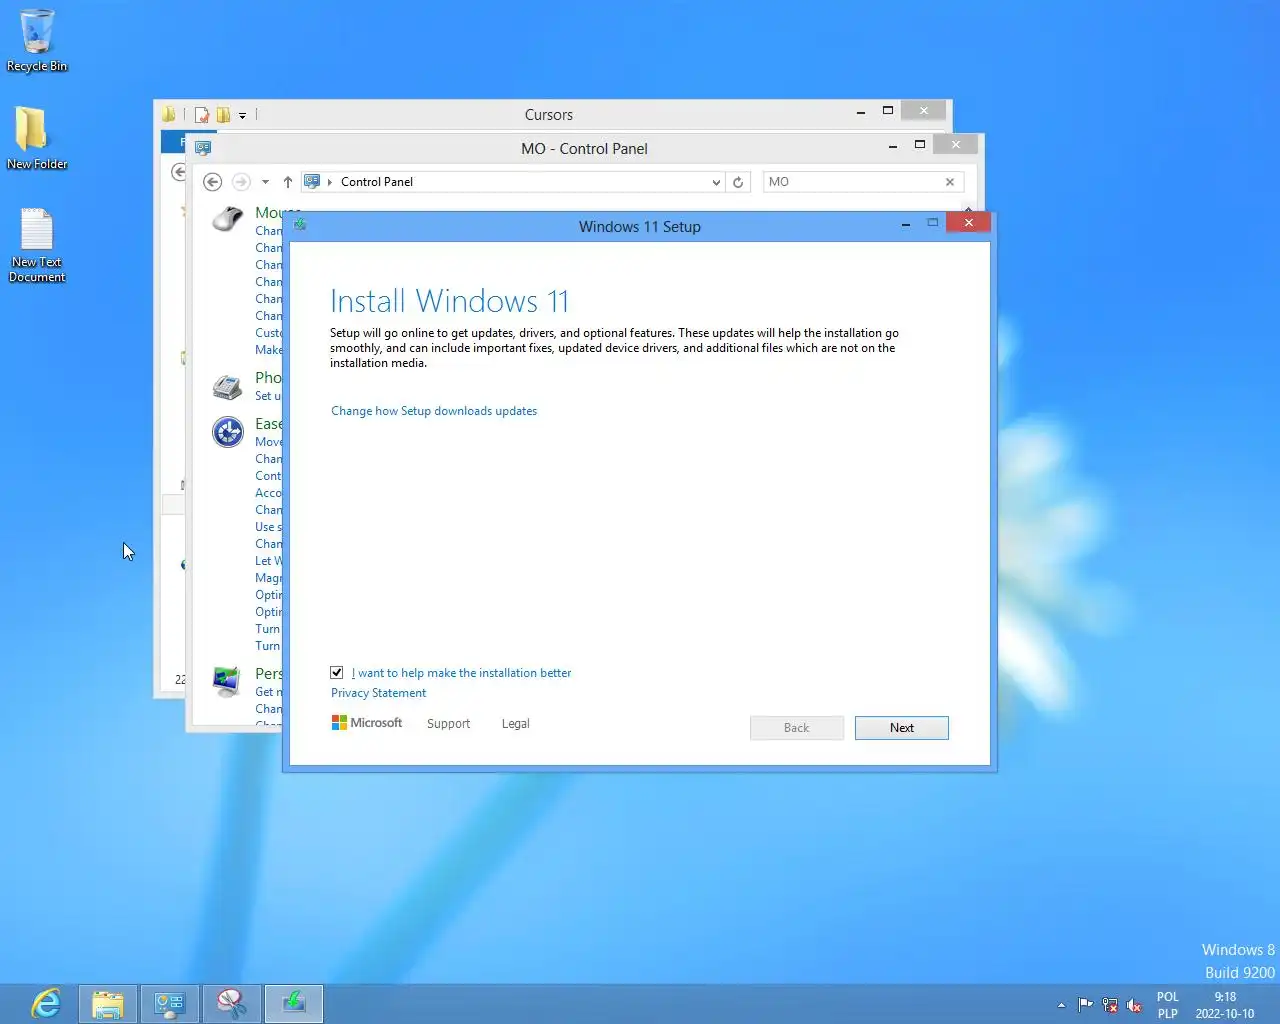This screenshot has width=1280, height=1024.
Task: Clear the MO search in Control Panel
Action: pyautogui.click(x=950, y=182)
